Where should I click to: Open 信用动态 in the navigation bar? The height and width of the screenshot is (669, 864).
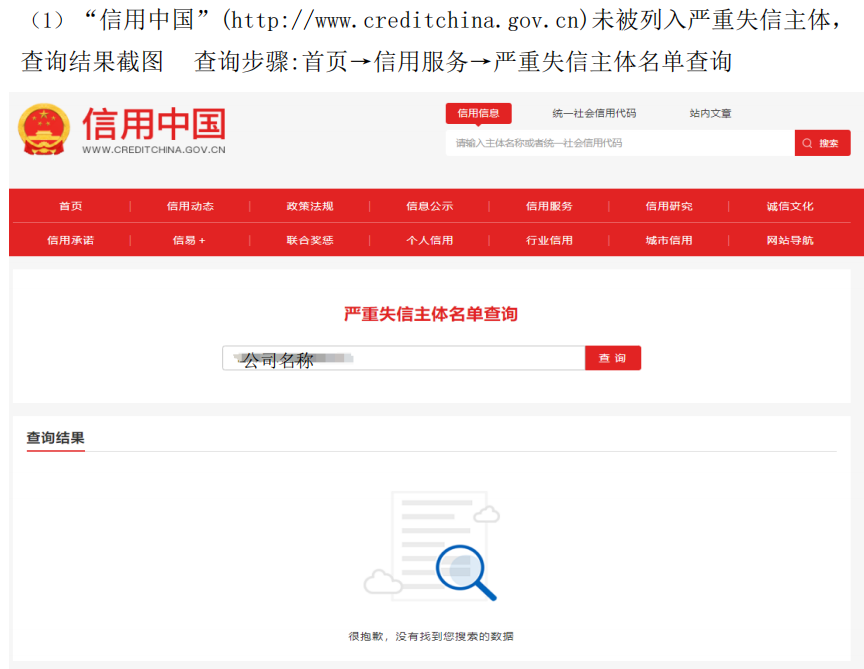coord(190,206)
